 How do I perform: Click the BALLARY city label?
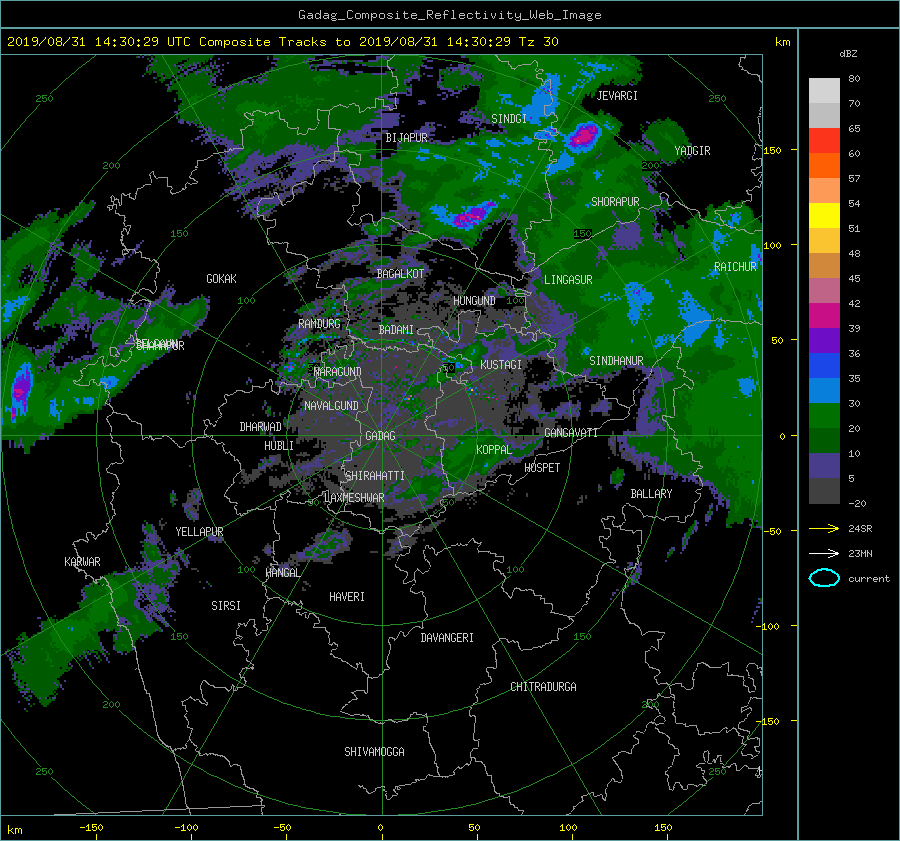(651, 494)
